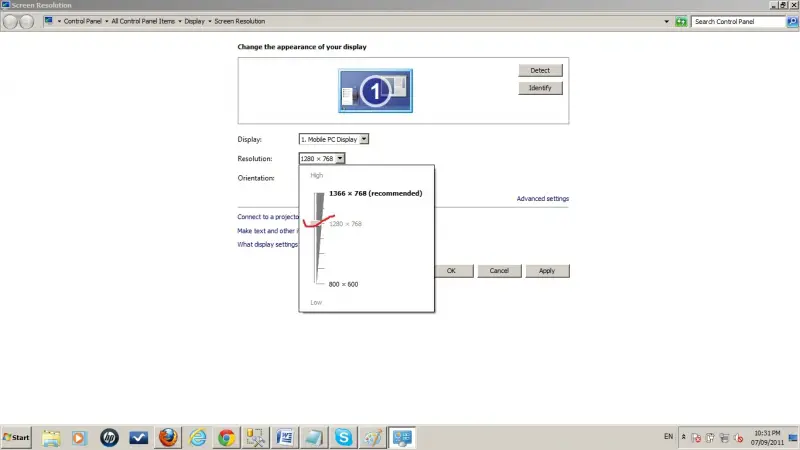Screen dimensions: 800x450
Task: Go to All Control Panel Items breadcrumb
Action: click(x=143, y=21)
